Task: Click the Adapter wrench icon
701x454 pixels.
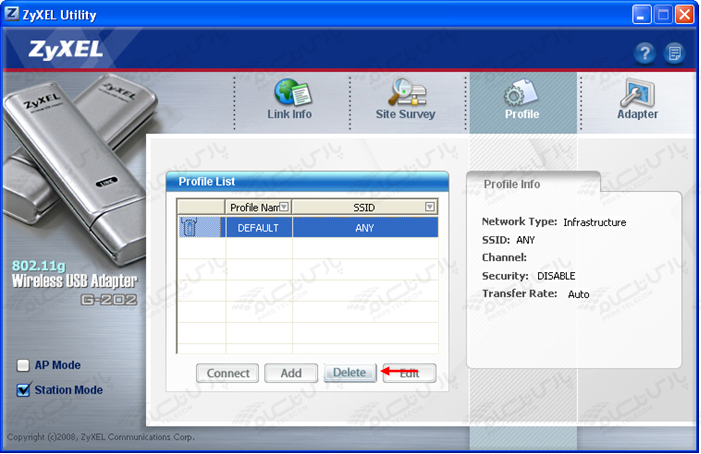Action: pyautogui.click(x=637, y=92)
